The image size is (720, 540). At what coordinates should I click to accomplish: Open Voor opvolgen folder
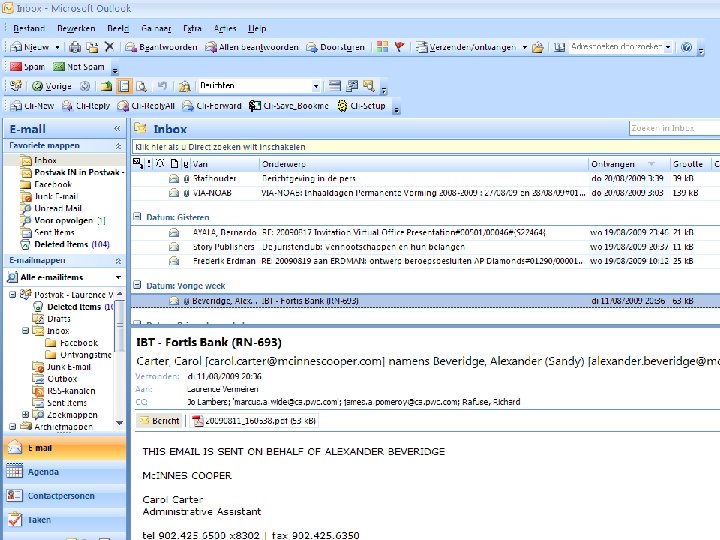(63, 220)
